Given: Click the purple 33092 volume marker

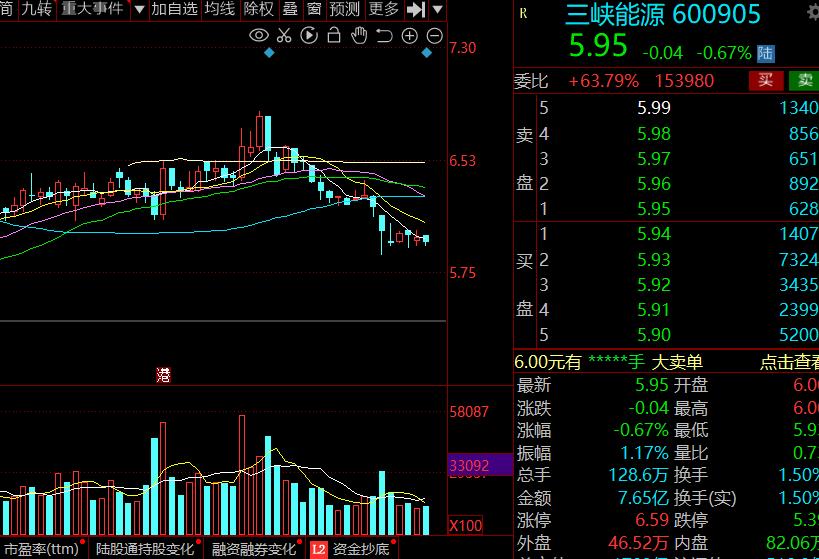Looking at the screenshot, I should [469, 466].
